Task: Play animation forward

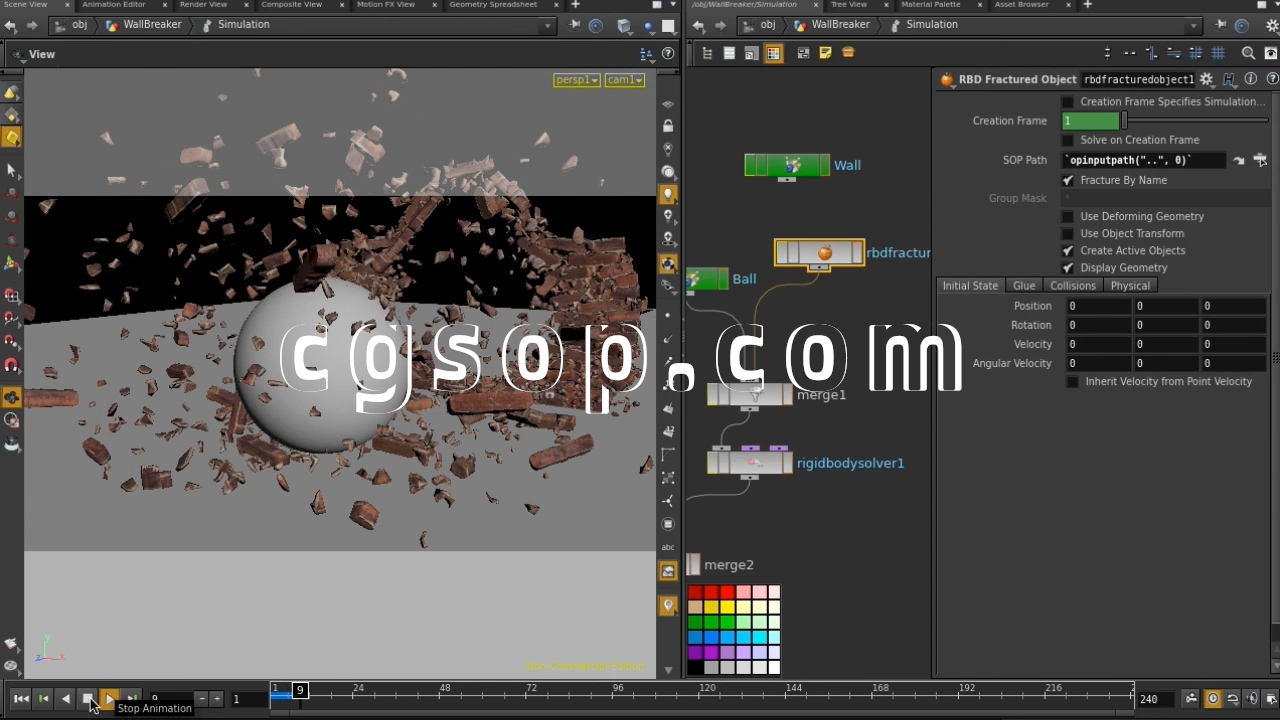Action: [110, 699]
